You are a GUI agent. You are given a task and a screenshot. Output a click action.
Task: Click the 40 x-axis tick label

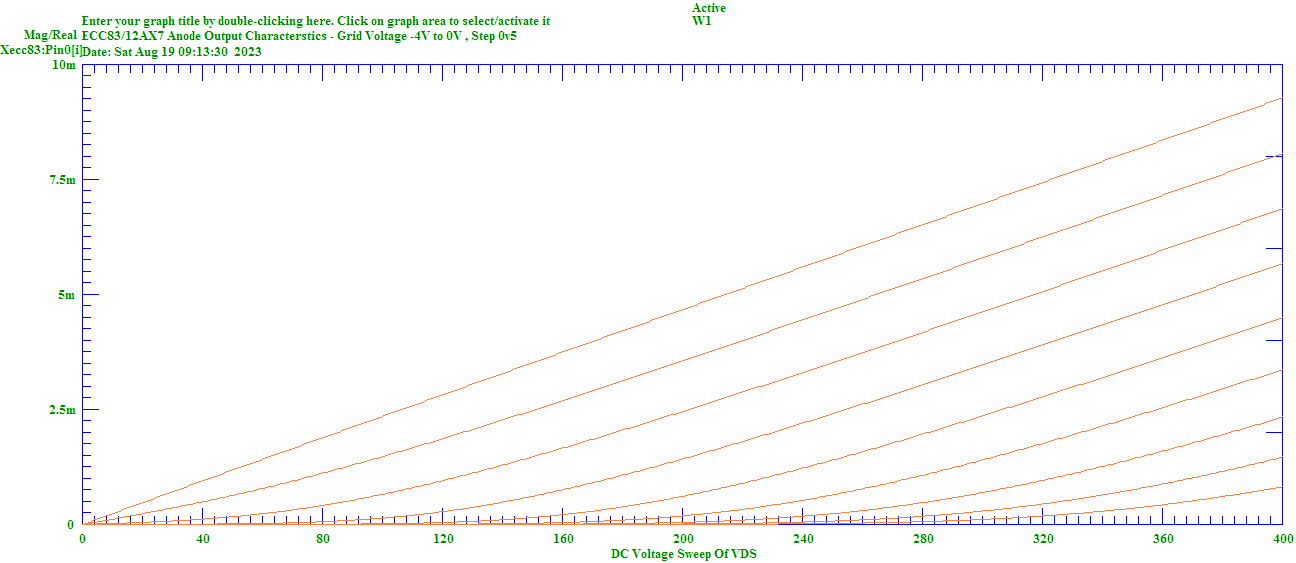point(203,539)
